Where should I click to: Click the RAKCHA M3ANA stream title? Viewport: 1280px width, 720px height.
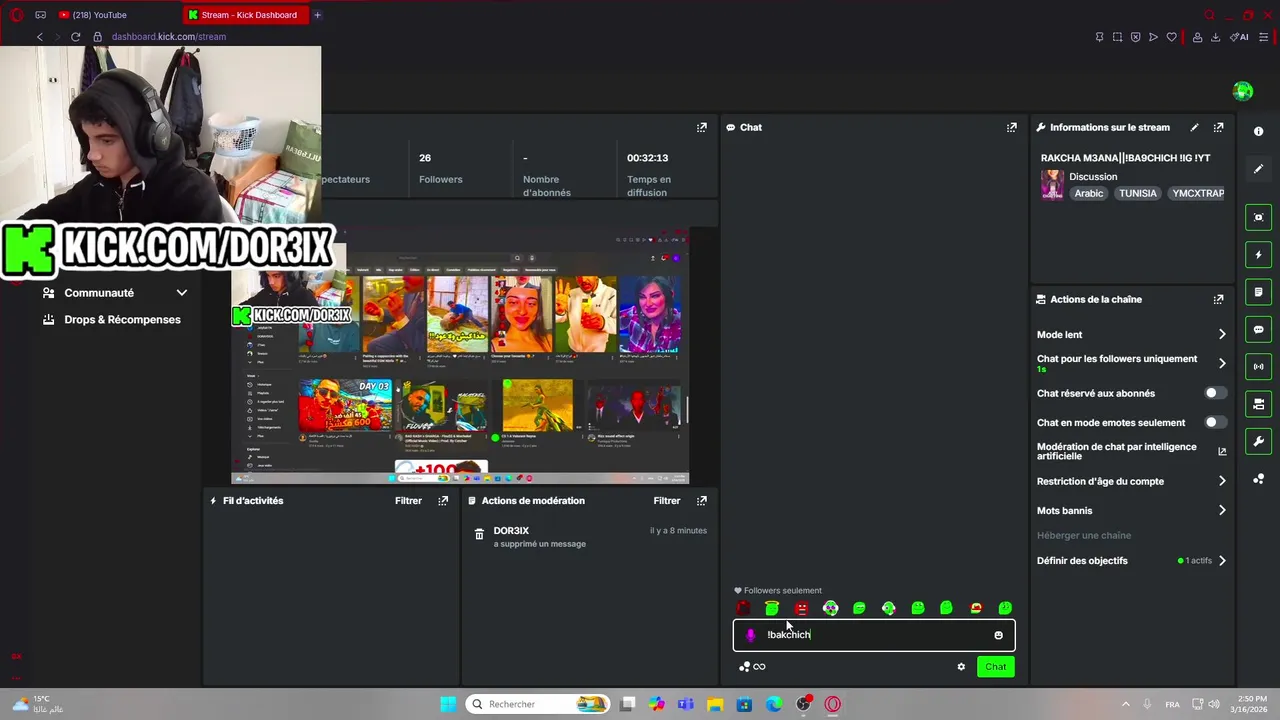pyautogui.click(x=1125, y=158)
